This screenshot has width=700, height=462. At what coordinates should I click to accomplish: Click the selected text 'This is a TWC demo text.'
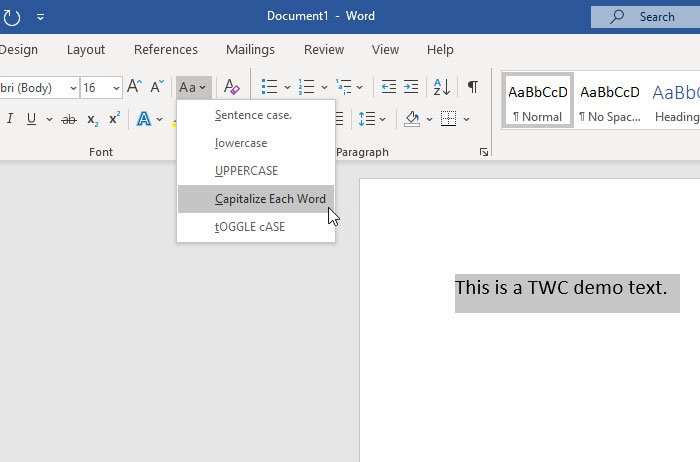click(x=561, y=287)
